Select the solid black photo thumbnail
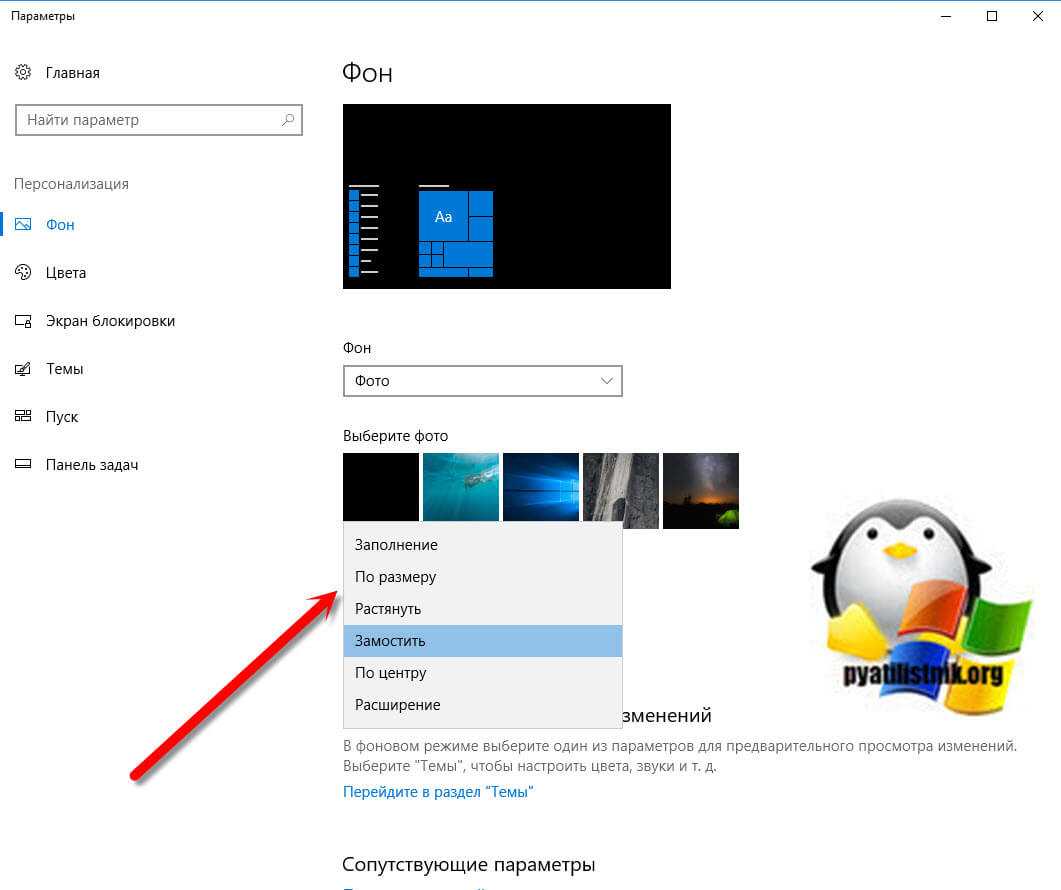Screen dimensions: 1061x890 point(380,487)
